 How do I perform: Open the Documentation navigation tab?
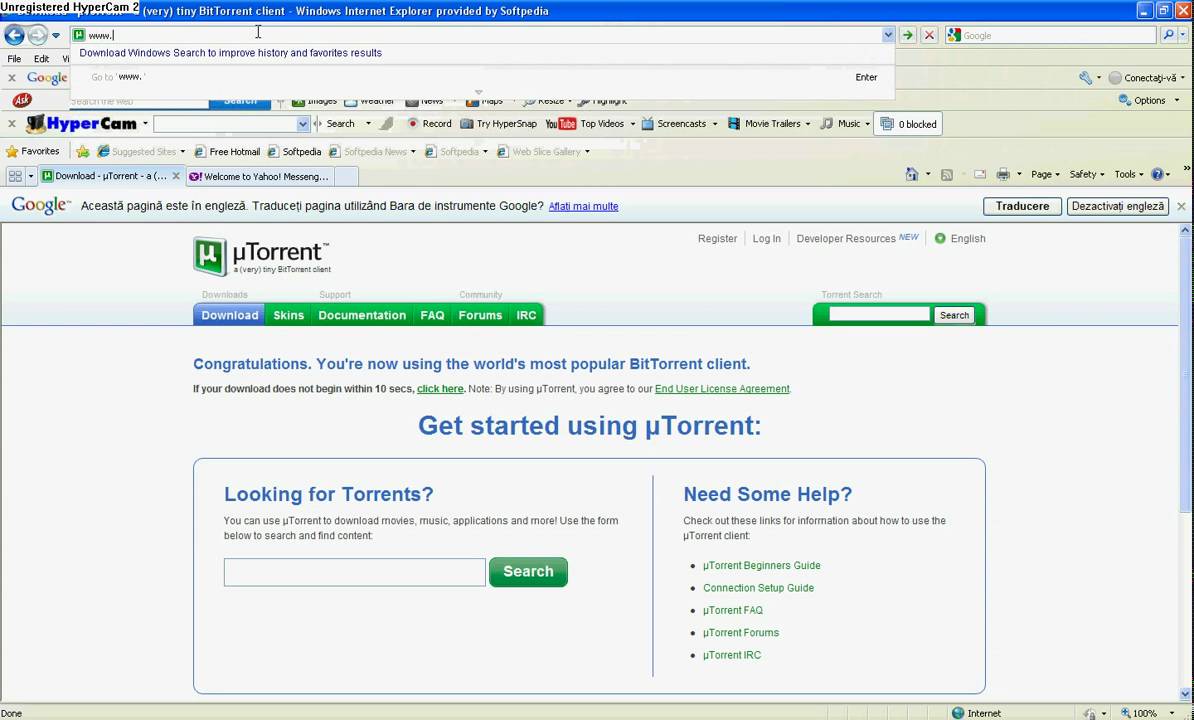pyautogui.click(x=362, y=315)
